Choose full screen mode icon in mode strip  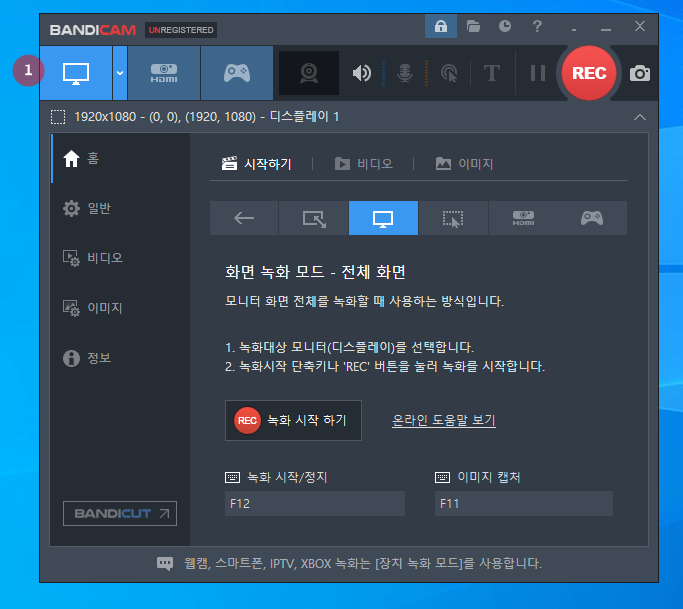click(383, 218)
